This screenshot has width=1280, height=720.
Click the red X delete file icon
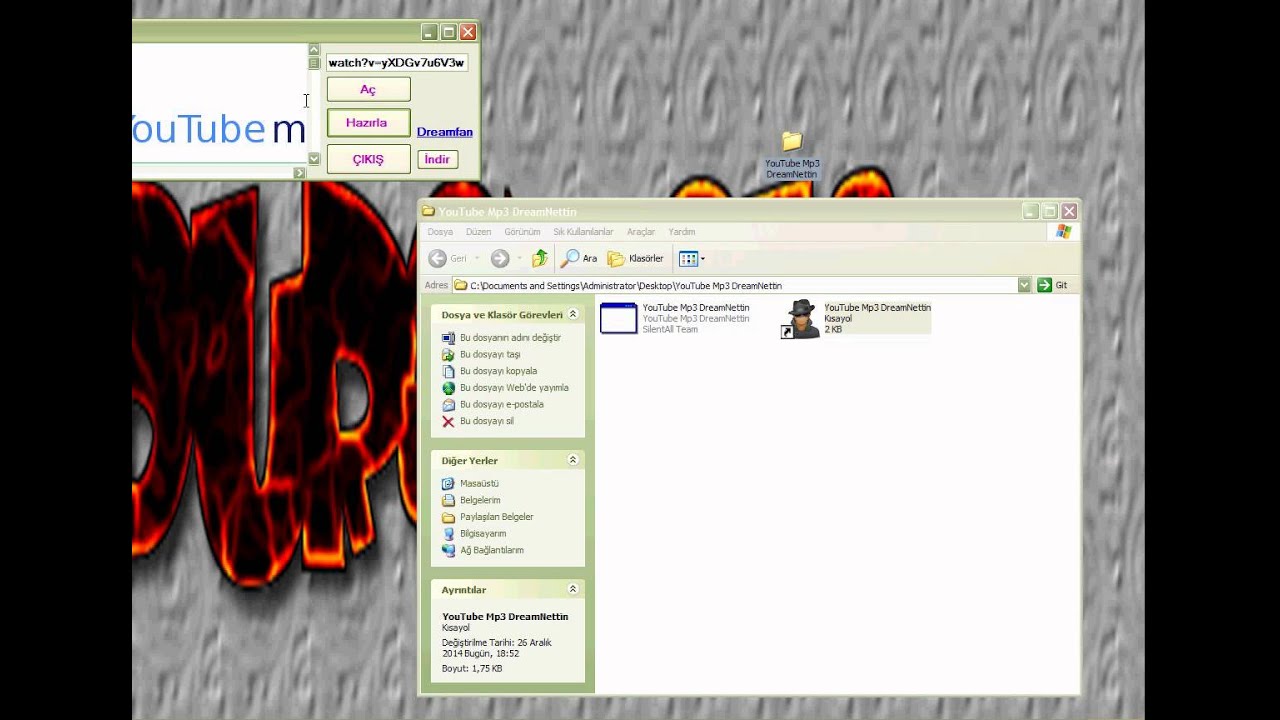tap(448, 422)
